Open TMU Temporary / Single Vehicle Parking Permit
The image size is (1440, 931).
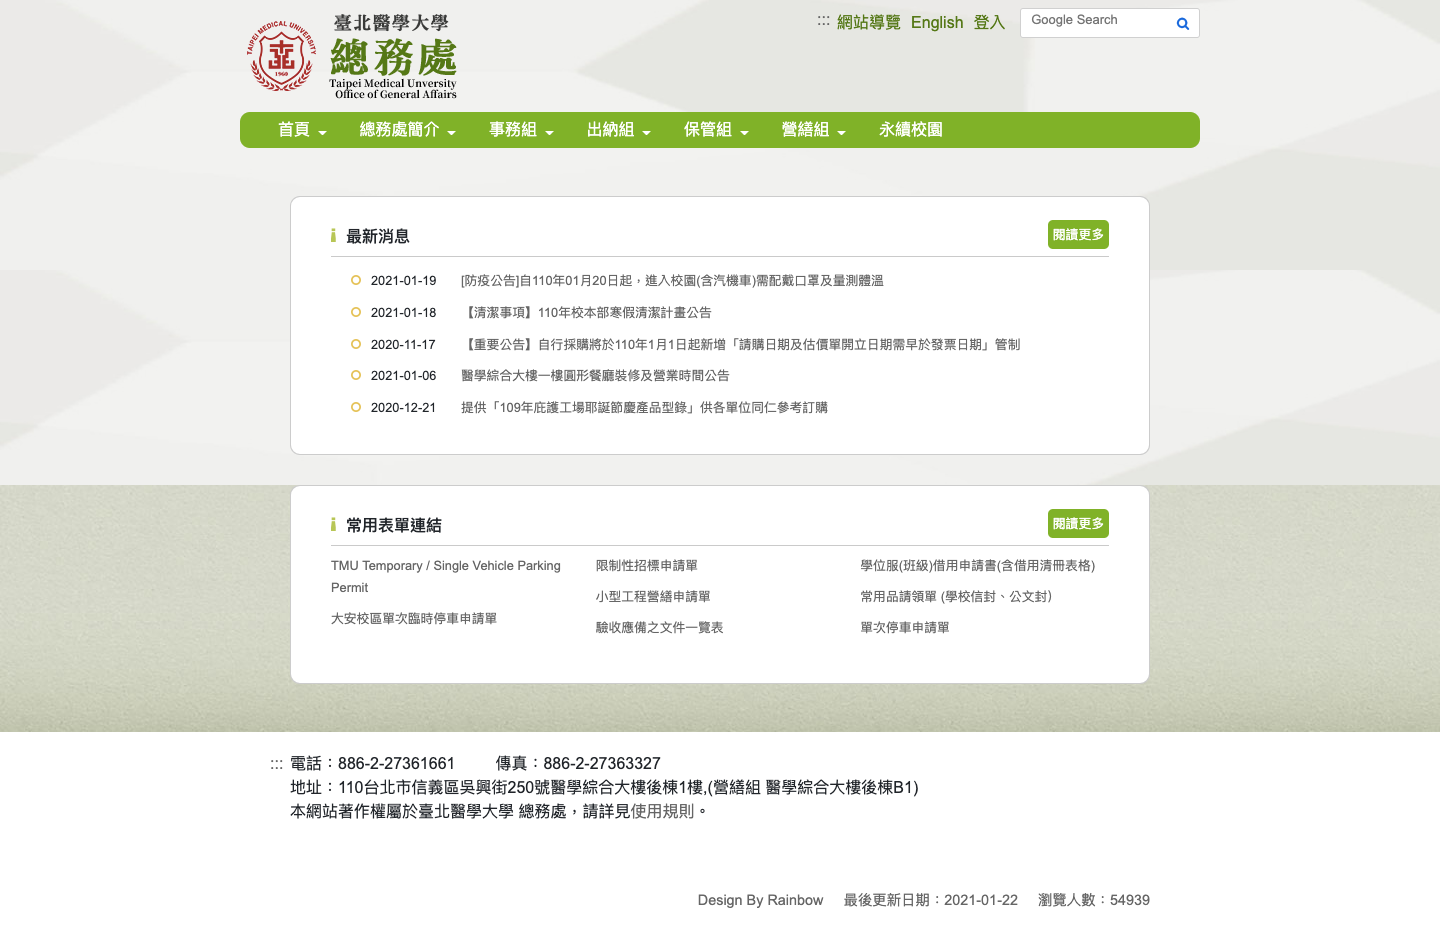445,566
